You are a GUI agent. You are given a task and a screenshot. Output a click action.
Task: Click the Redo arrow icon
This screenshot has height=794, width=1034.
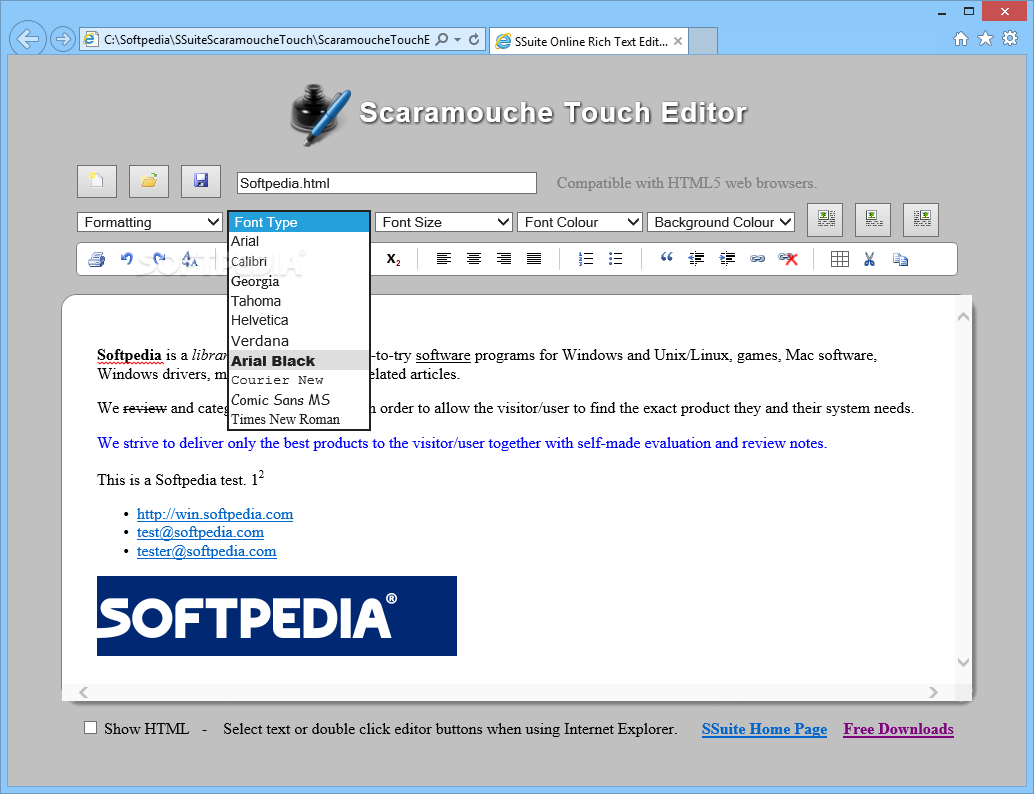[x=158, y=259]
